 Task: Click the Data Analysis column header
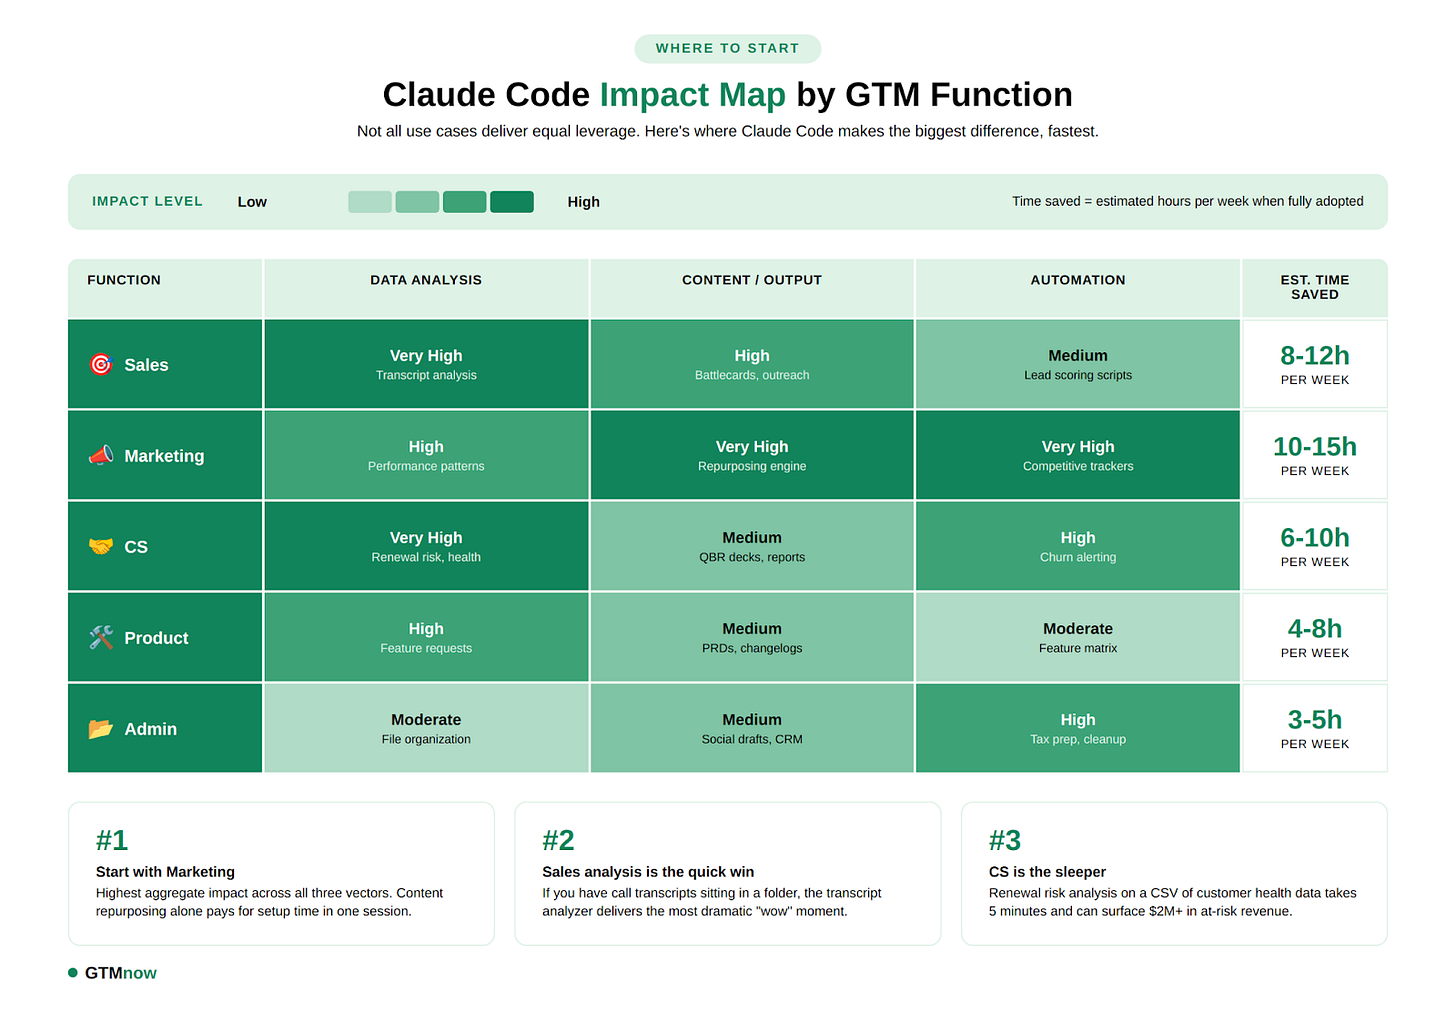pos(426,280)
